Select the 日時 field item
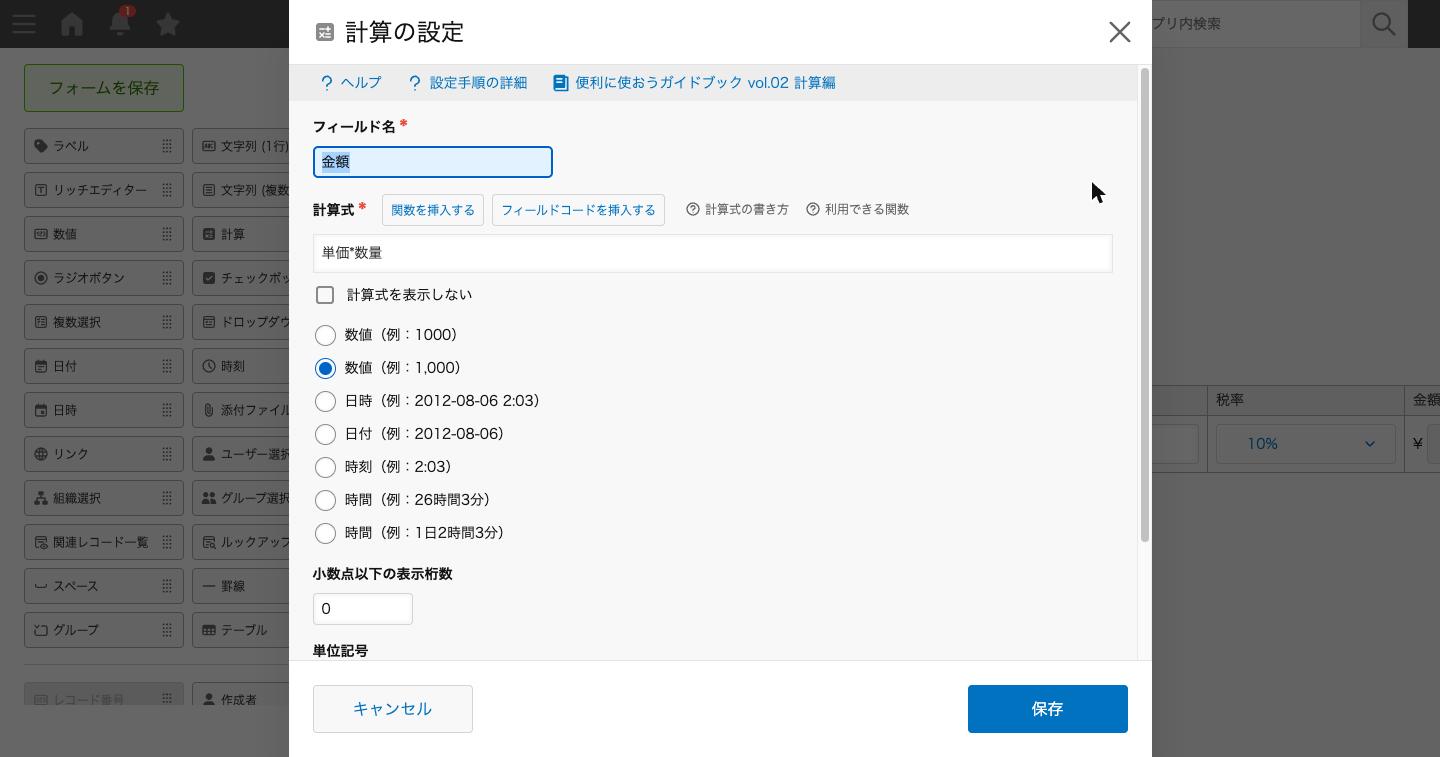1440x757 pixels. click(104, 410)
